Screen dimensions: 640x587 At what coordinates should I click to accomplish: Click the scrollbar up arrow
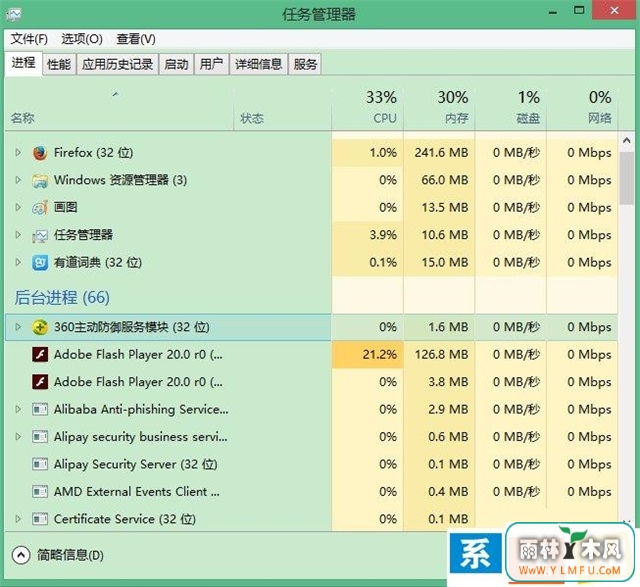[627, 141]
